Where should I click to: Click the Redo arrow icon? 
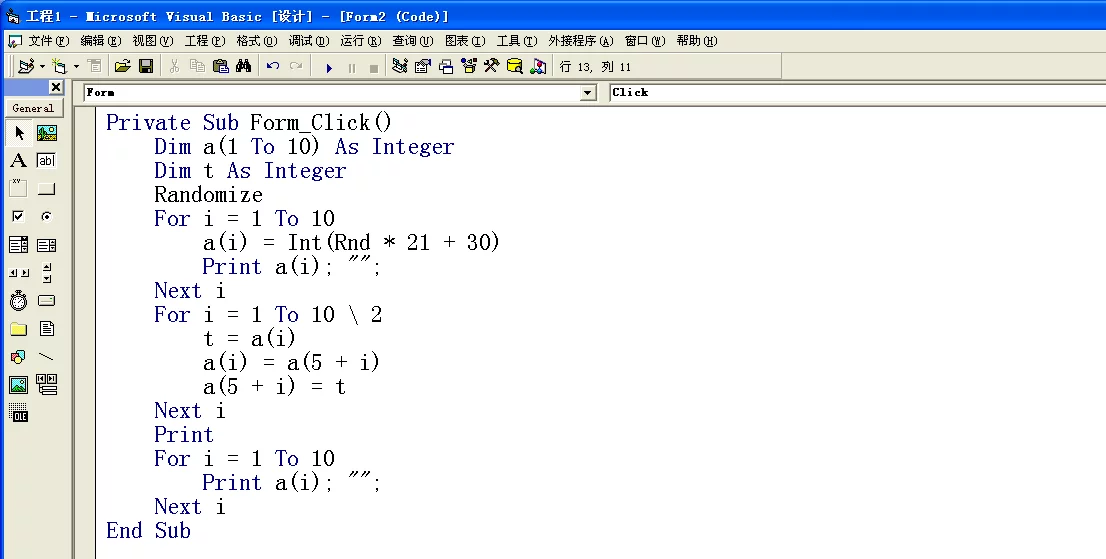296,66
